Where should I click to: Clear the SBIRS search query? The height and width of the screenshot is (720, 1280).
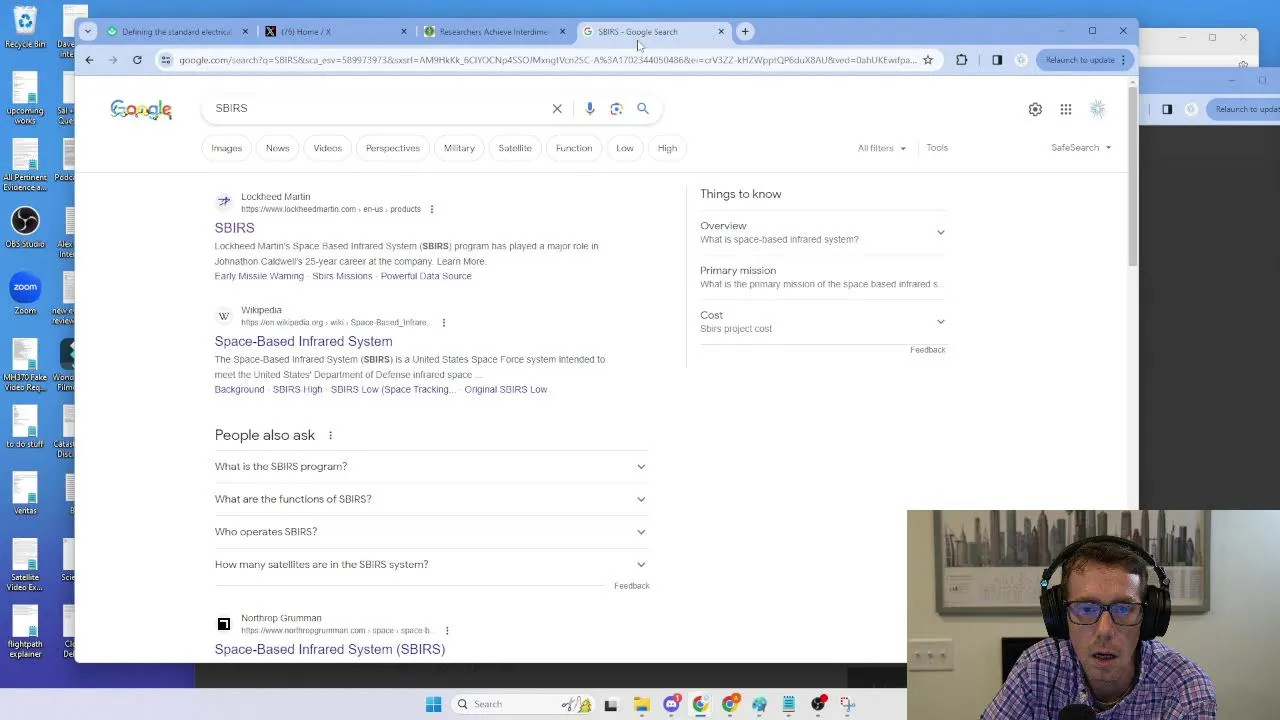click(557, 108)
